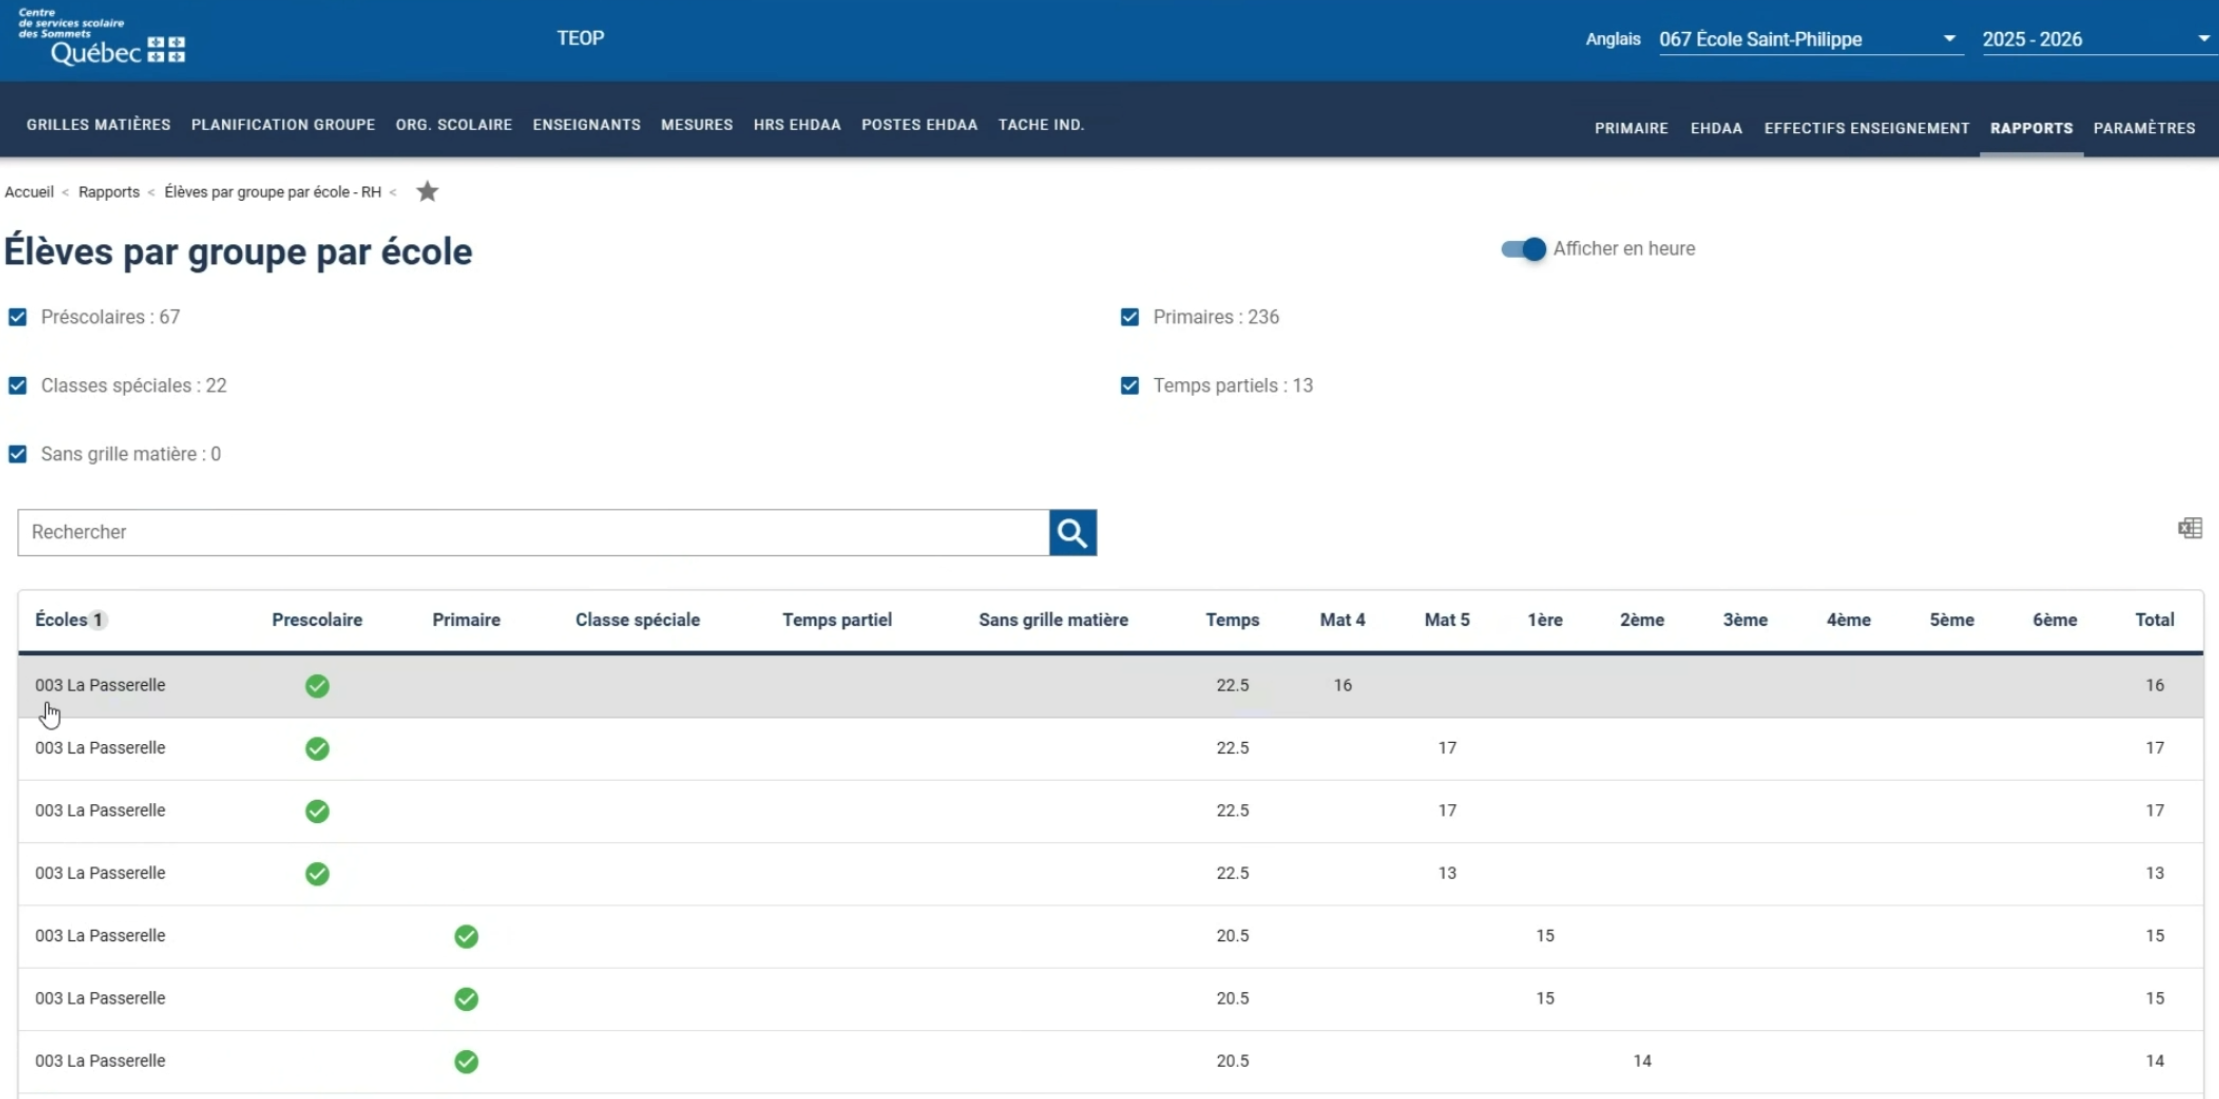The height and width of the screenshot is (1099, 2219).
Task: Open the Mesures menu
Action: 697,125
